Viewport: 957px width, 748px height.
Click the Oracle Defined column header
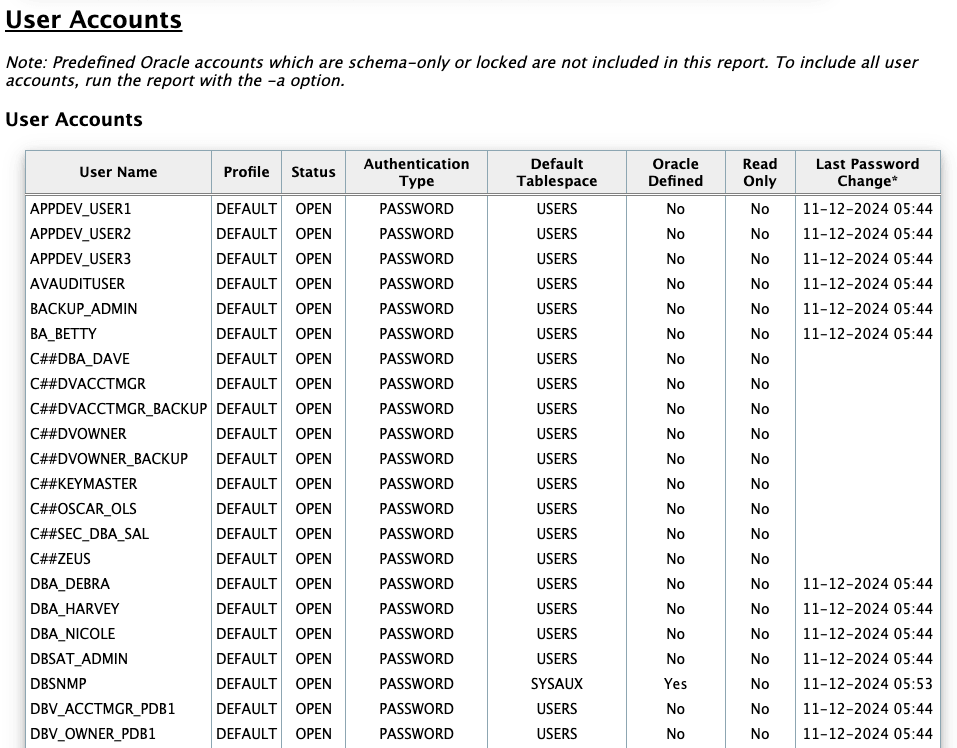(x=675, y=172)
